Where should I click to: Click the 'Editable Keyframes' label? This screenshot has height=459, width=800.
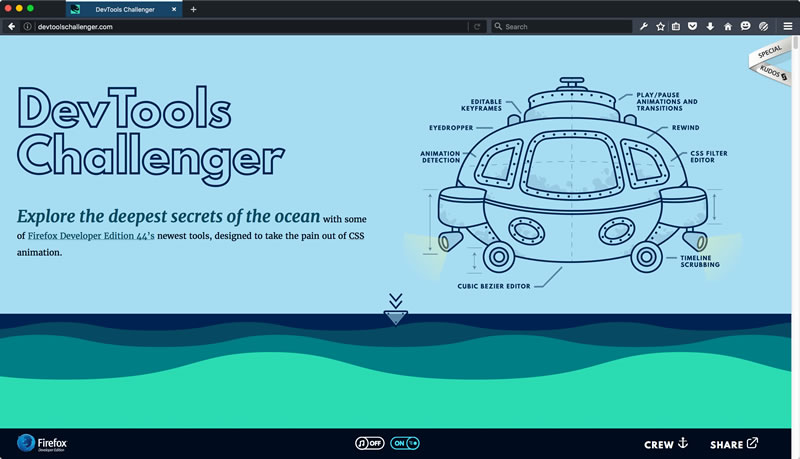pos(482,105)
